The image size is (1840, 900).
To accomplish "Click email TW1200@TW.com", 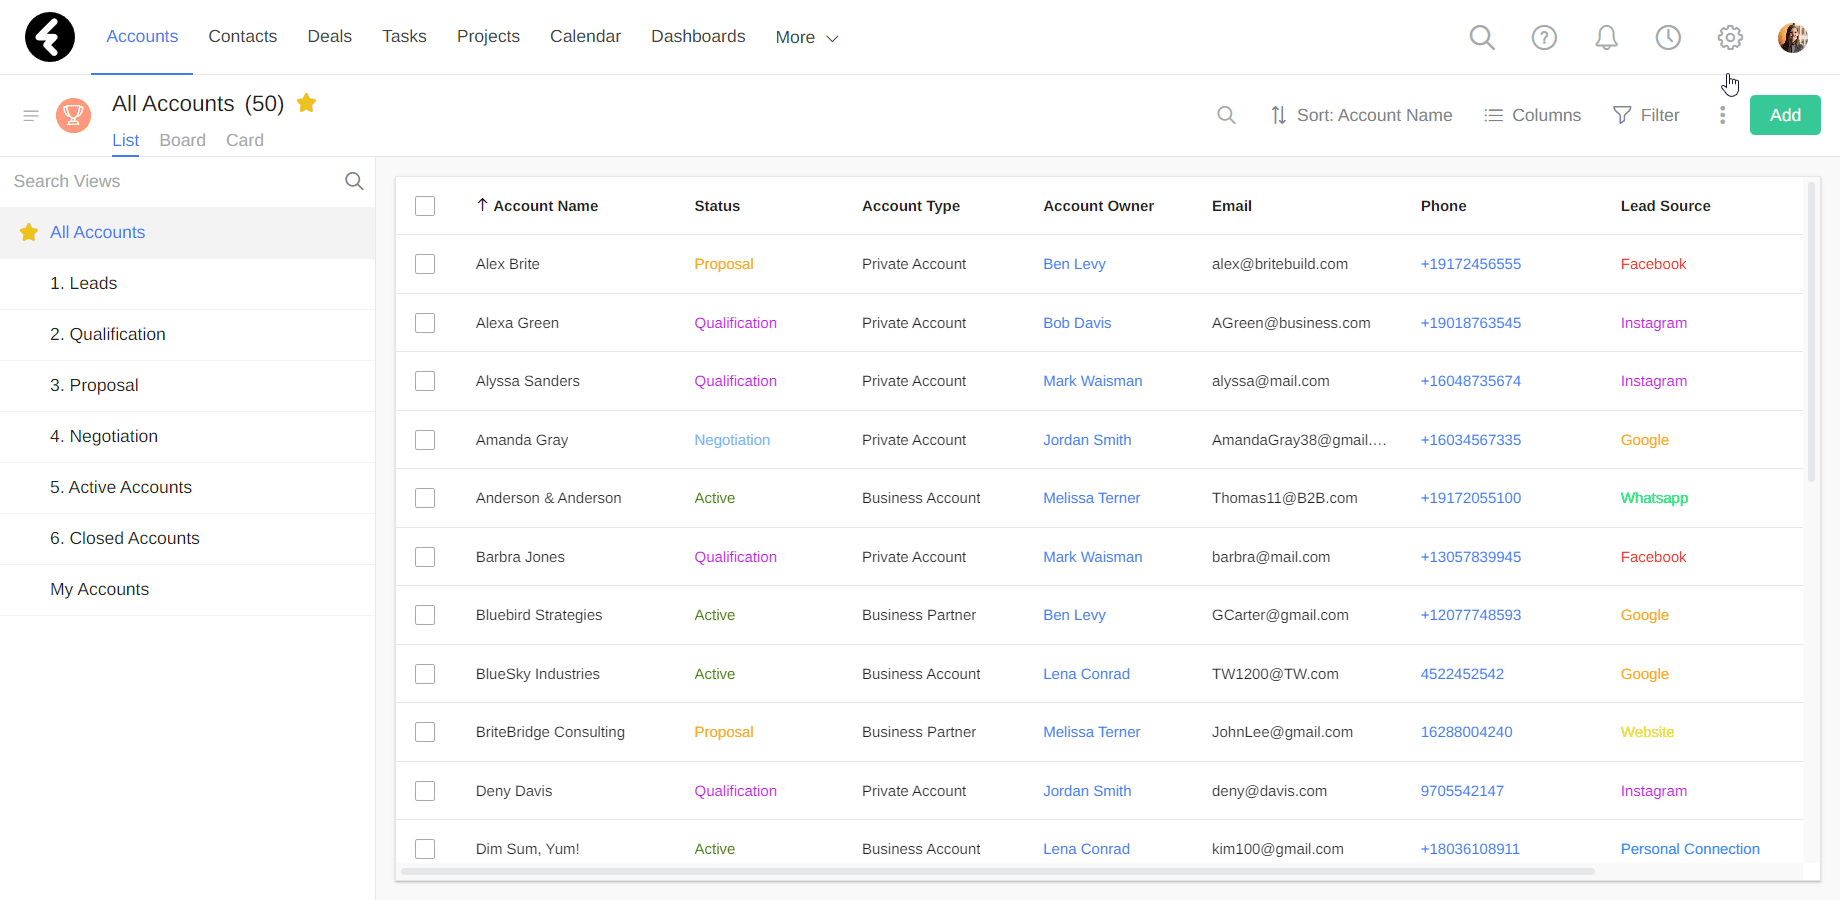I will (1275, 674).
